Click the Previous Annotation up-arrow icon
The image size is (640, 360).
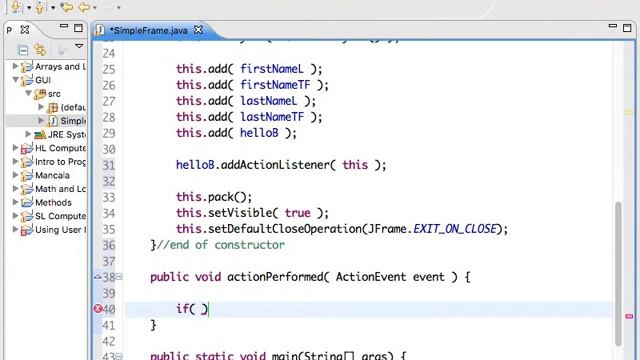coord(40,7)
